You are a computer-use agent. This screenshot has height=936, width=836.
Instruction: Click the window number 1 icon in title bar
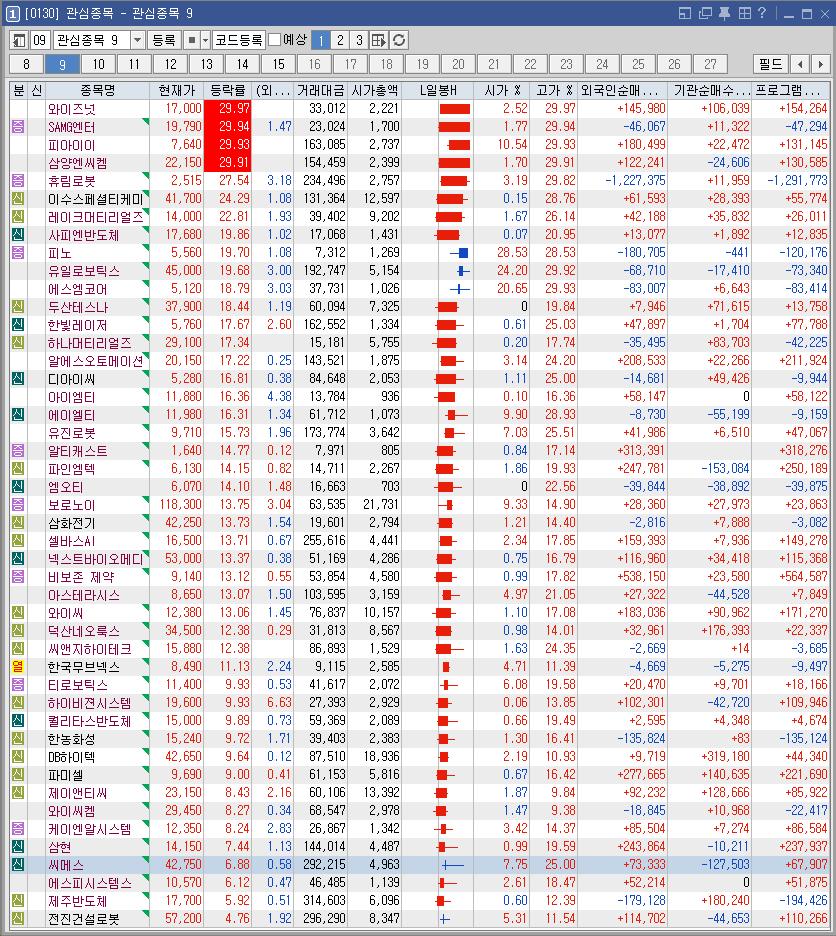12,13
